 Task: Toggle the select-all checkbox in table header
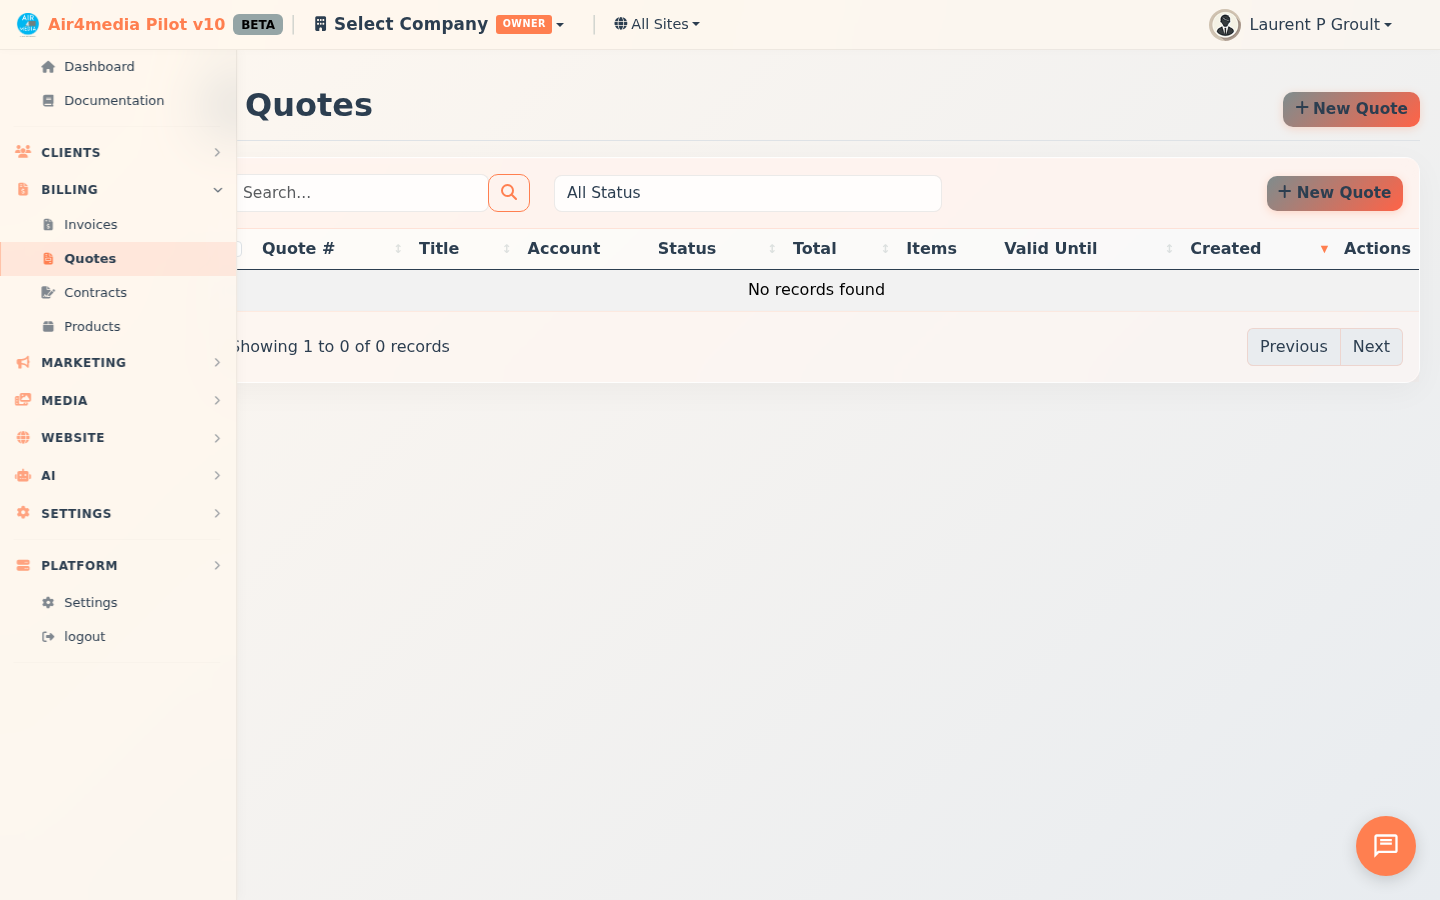coord(239,249)
